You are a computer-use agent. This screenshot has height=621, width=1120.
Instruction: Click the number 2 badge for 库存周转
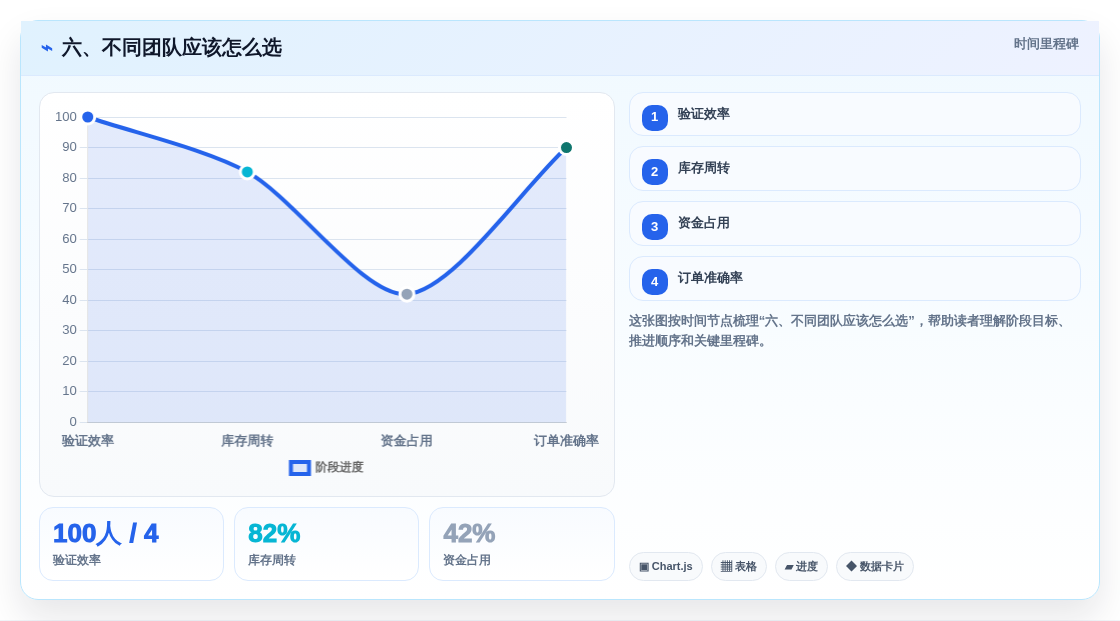pos(654,172)
